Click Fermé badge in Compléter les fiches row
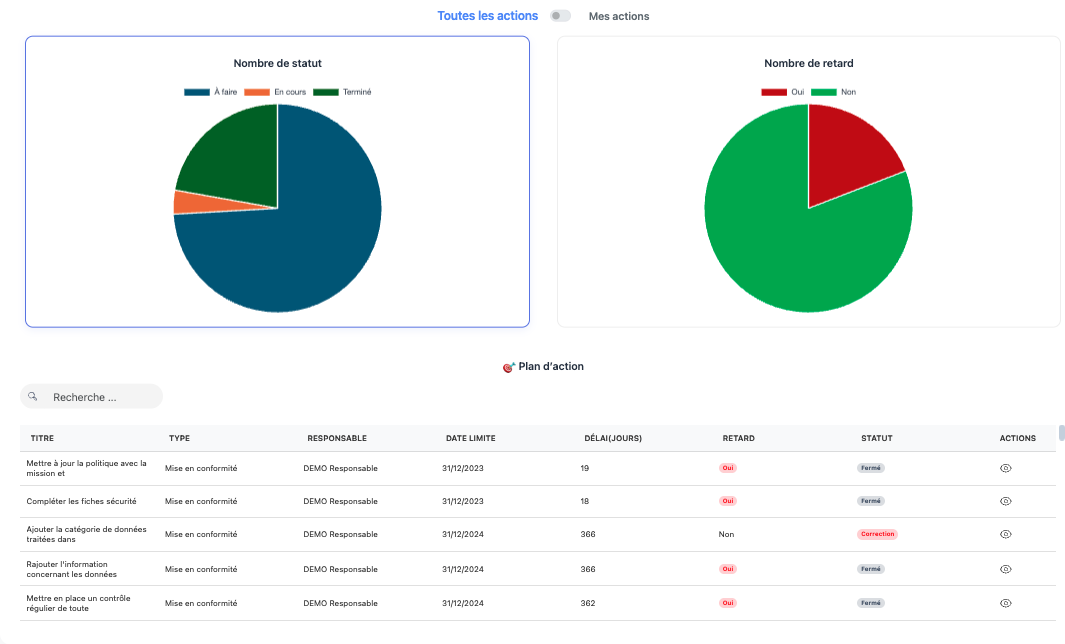1065x644 pixels. 871,501
